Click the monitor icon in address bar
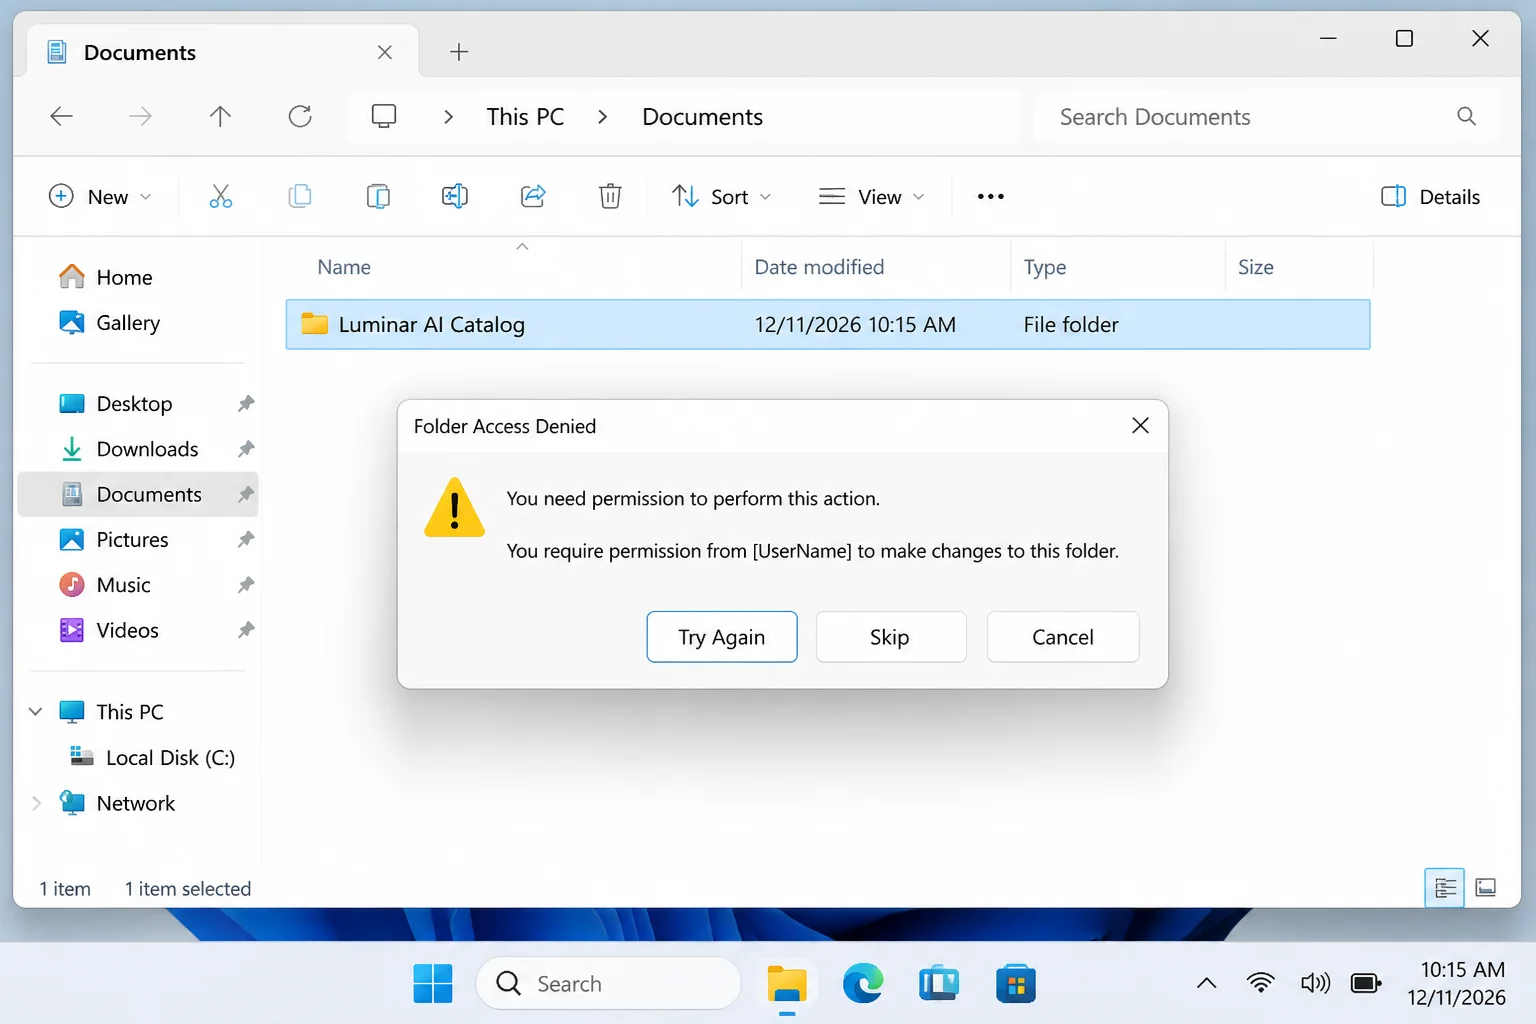 [x=384, y=116]
